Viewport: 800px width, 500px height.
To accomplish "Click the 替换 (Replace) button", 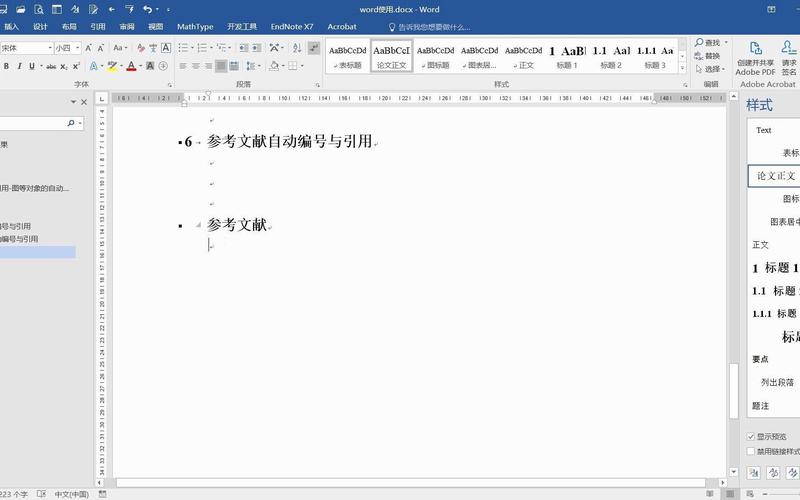I will [708, 56].
